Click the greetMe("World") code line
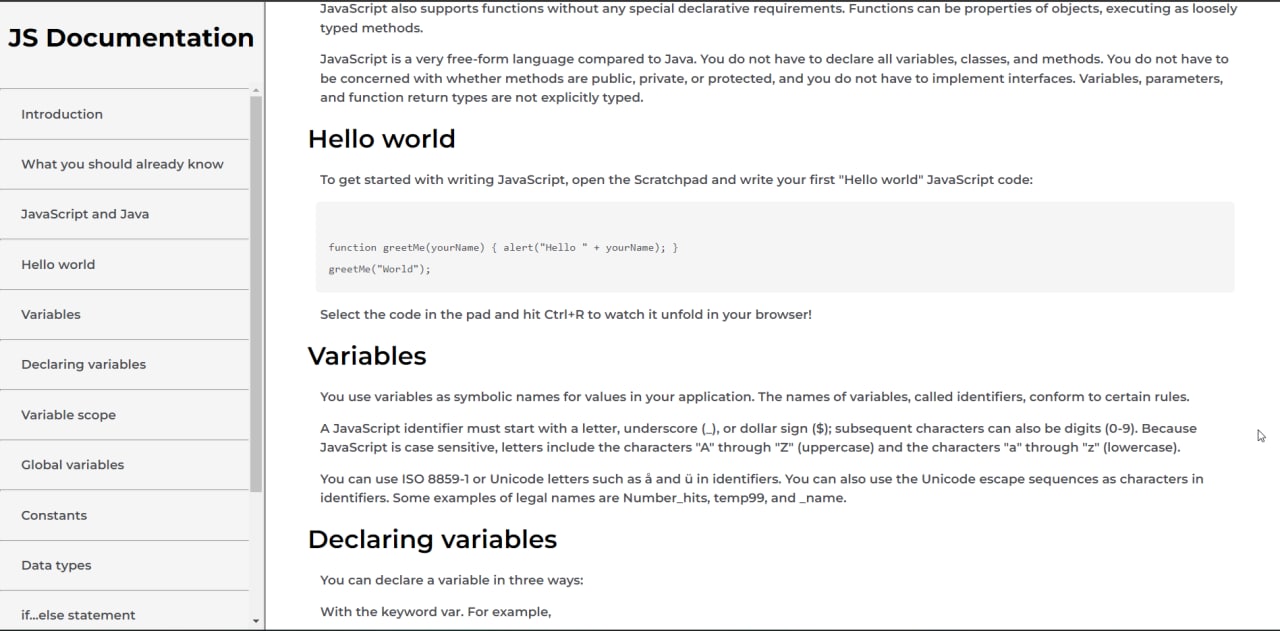The height and width of the screenshot is (631, 1280). (x=379, y=269)
